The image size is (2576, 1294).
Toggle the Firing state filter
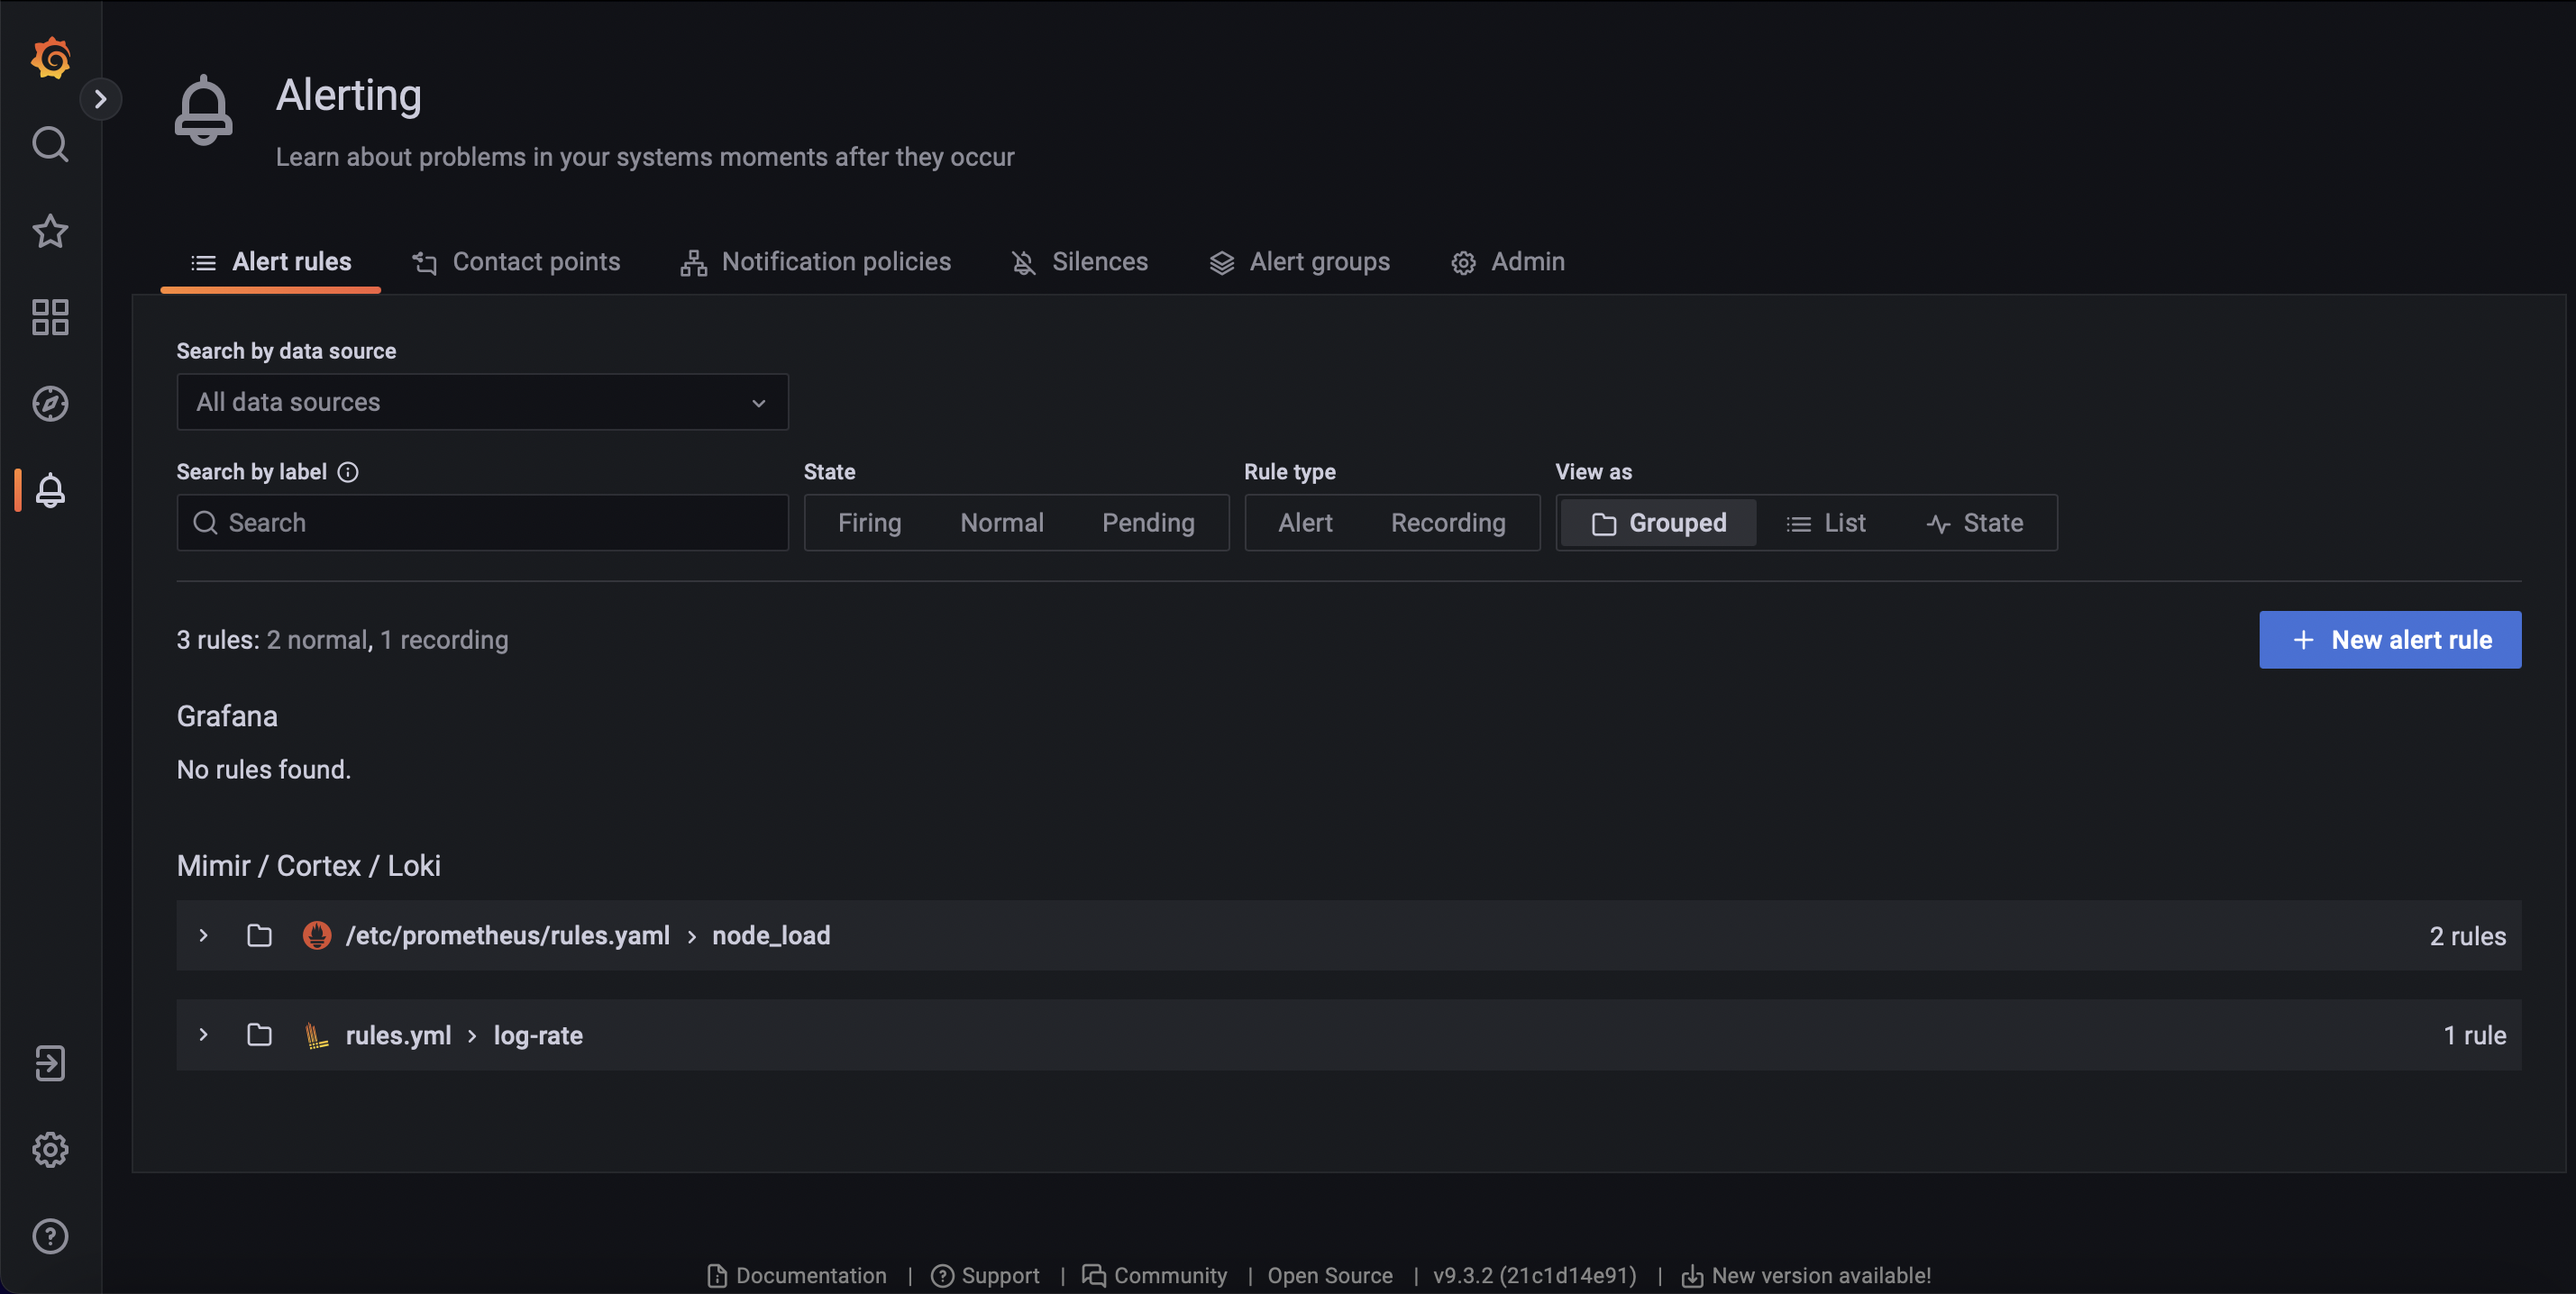coord(870,522)
